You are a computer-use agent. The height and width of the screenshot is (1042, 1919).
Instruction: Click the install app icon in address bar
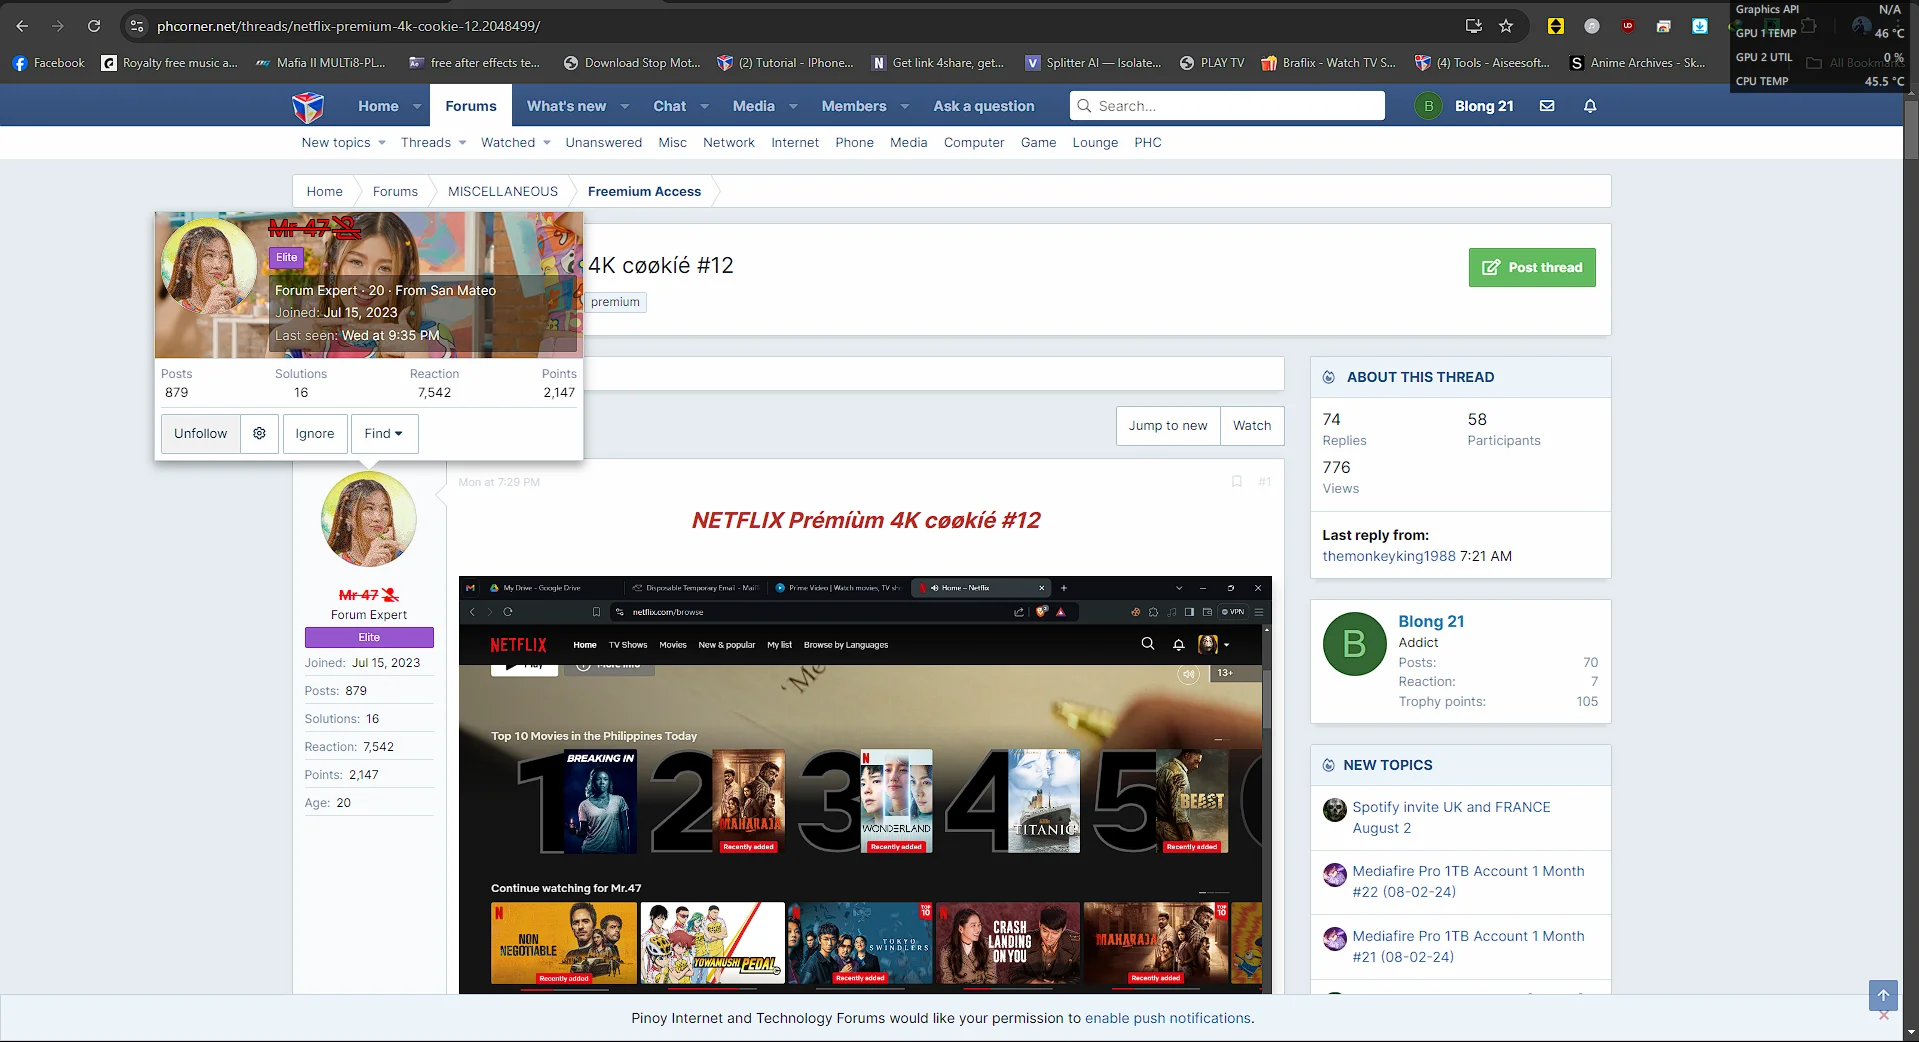point(1473,26)
